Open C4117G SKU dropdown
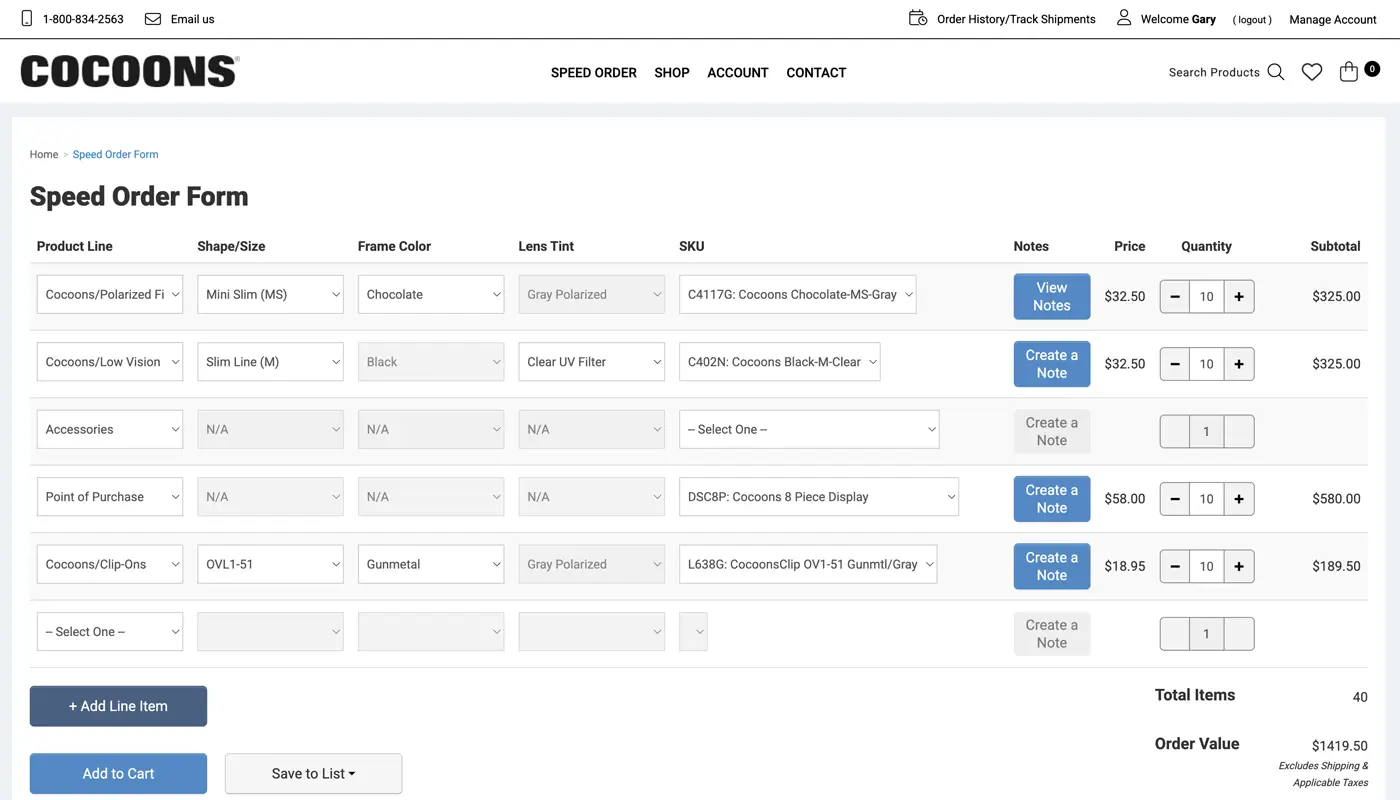This screenshot has width=1400, height=800. pos(798,295)
